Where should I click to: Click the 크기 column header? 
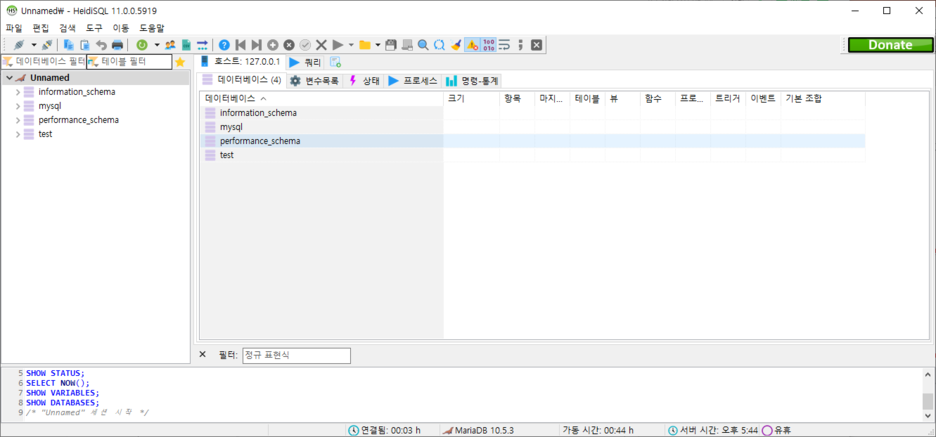pos(472,99)
